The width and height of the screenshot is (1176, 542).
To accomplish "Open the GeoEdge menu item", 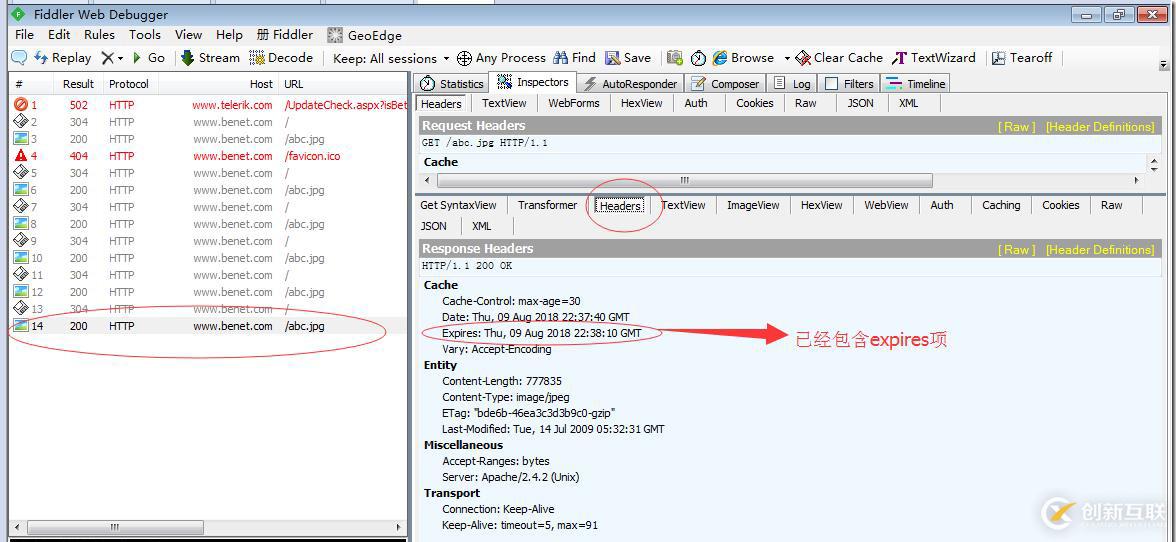I will [x=364, y=35].
